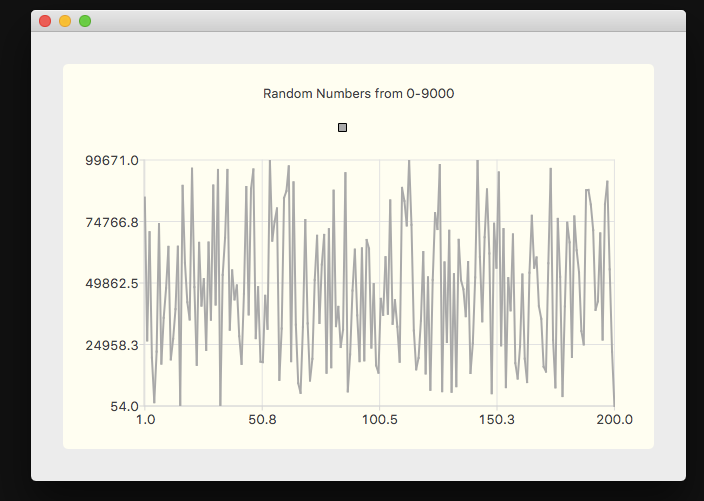Click the chart title 'Random Numbers from 0-9000'
Viewport: 704px width, 501px height.
358,93
